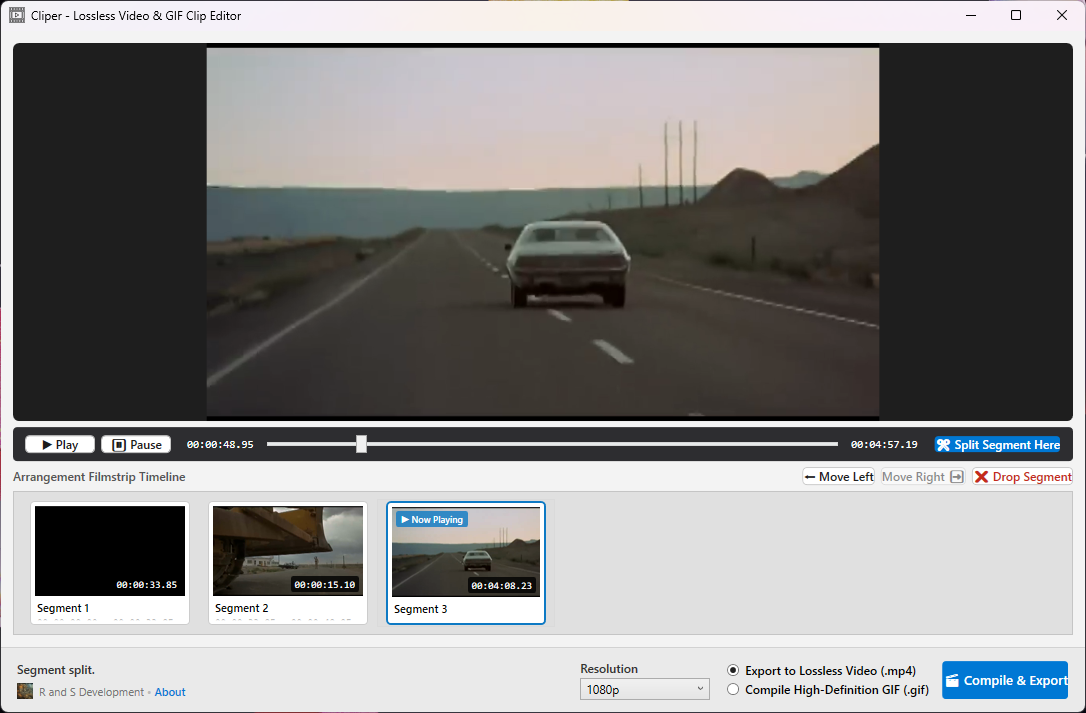This screenshot has height=713, width=1086.
Task: Click the current time 00:00:48.95
Action: point(220,444)
